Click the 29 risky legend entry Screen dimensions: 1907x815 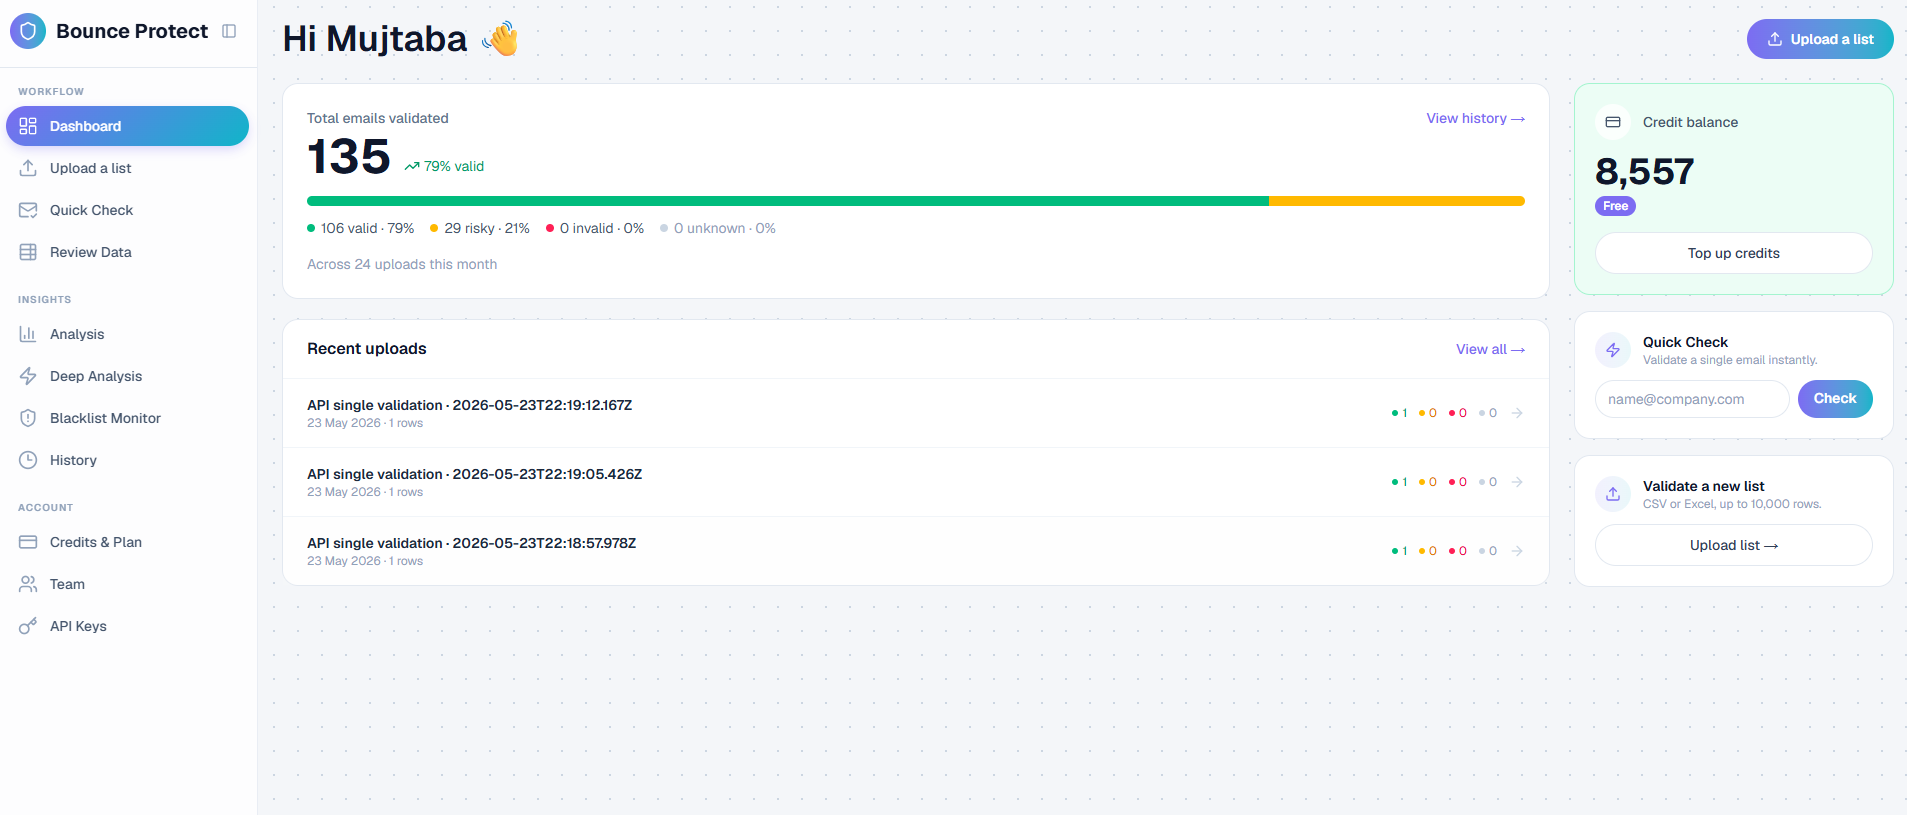pyautogui.click(x=480, y=228)
